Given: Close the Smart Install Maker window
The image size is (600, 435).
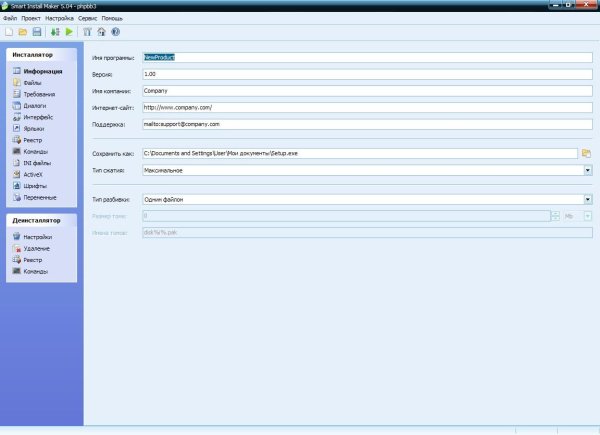Looking at the screenshot, I should click(586, 5).
